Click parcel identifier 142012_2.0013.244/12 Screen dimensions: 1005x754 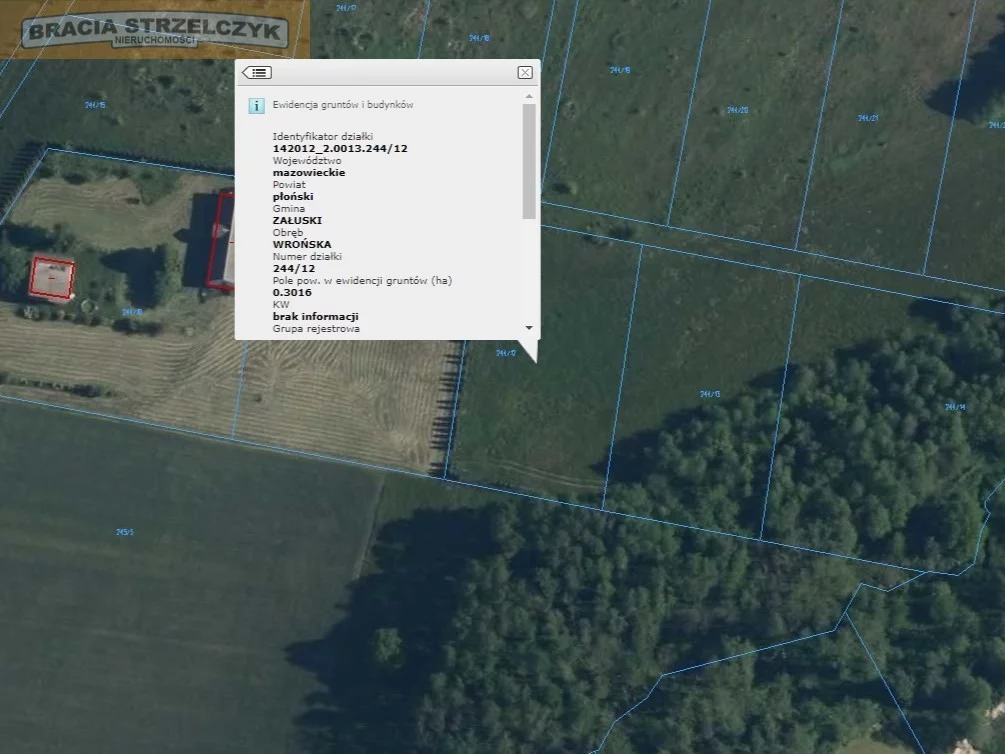click(340, 149)
